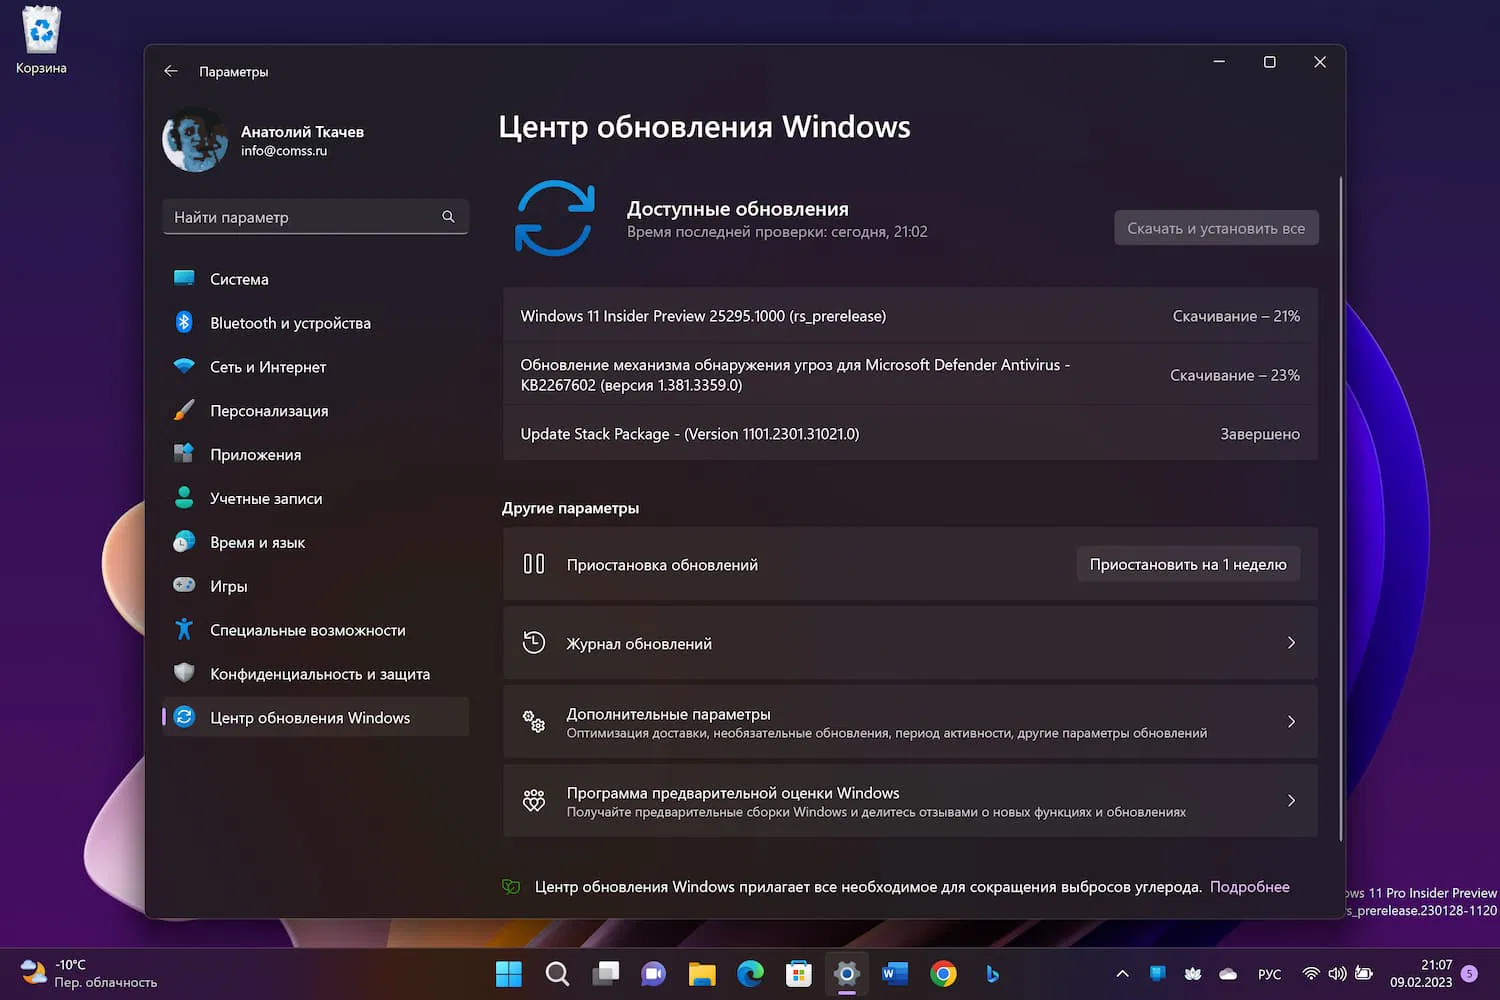Viewport: 1500px width, 1000px height.
Task: Pause updates with Приостановить на 1 неделю
Action: point(1188,563)
